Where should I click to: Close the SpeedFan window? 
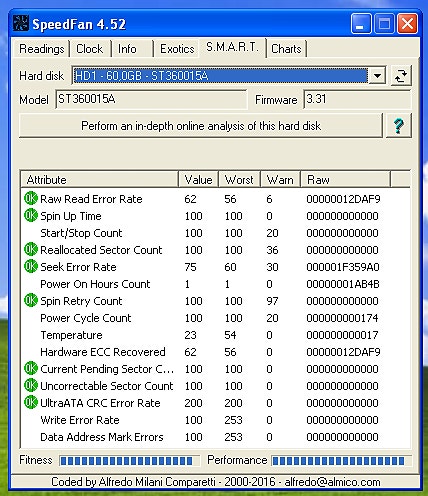tap(407, 24)
